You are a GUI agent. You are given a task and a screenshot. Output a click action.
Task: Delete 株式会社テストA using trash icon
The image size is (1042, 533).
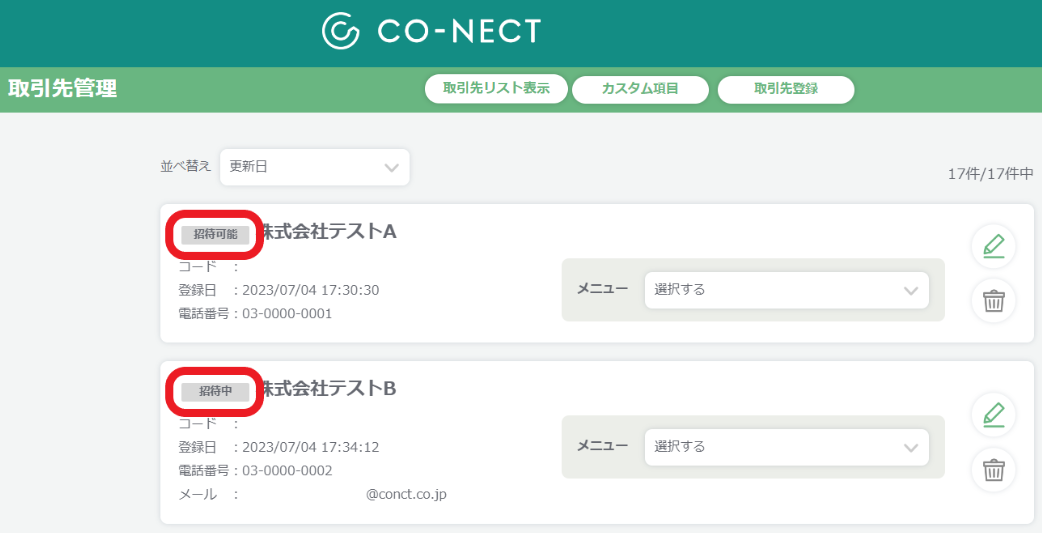pos(993,301)
